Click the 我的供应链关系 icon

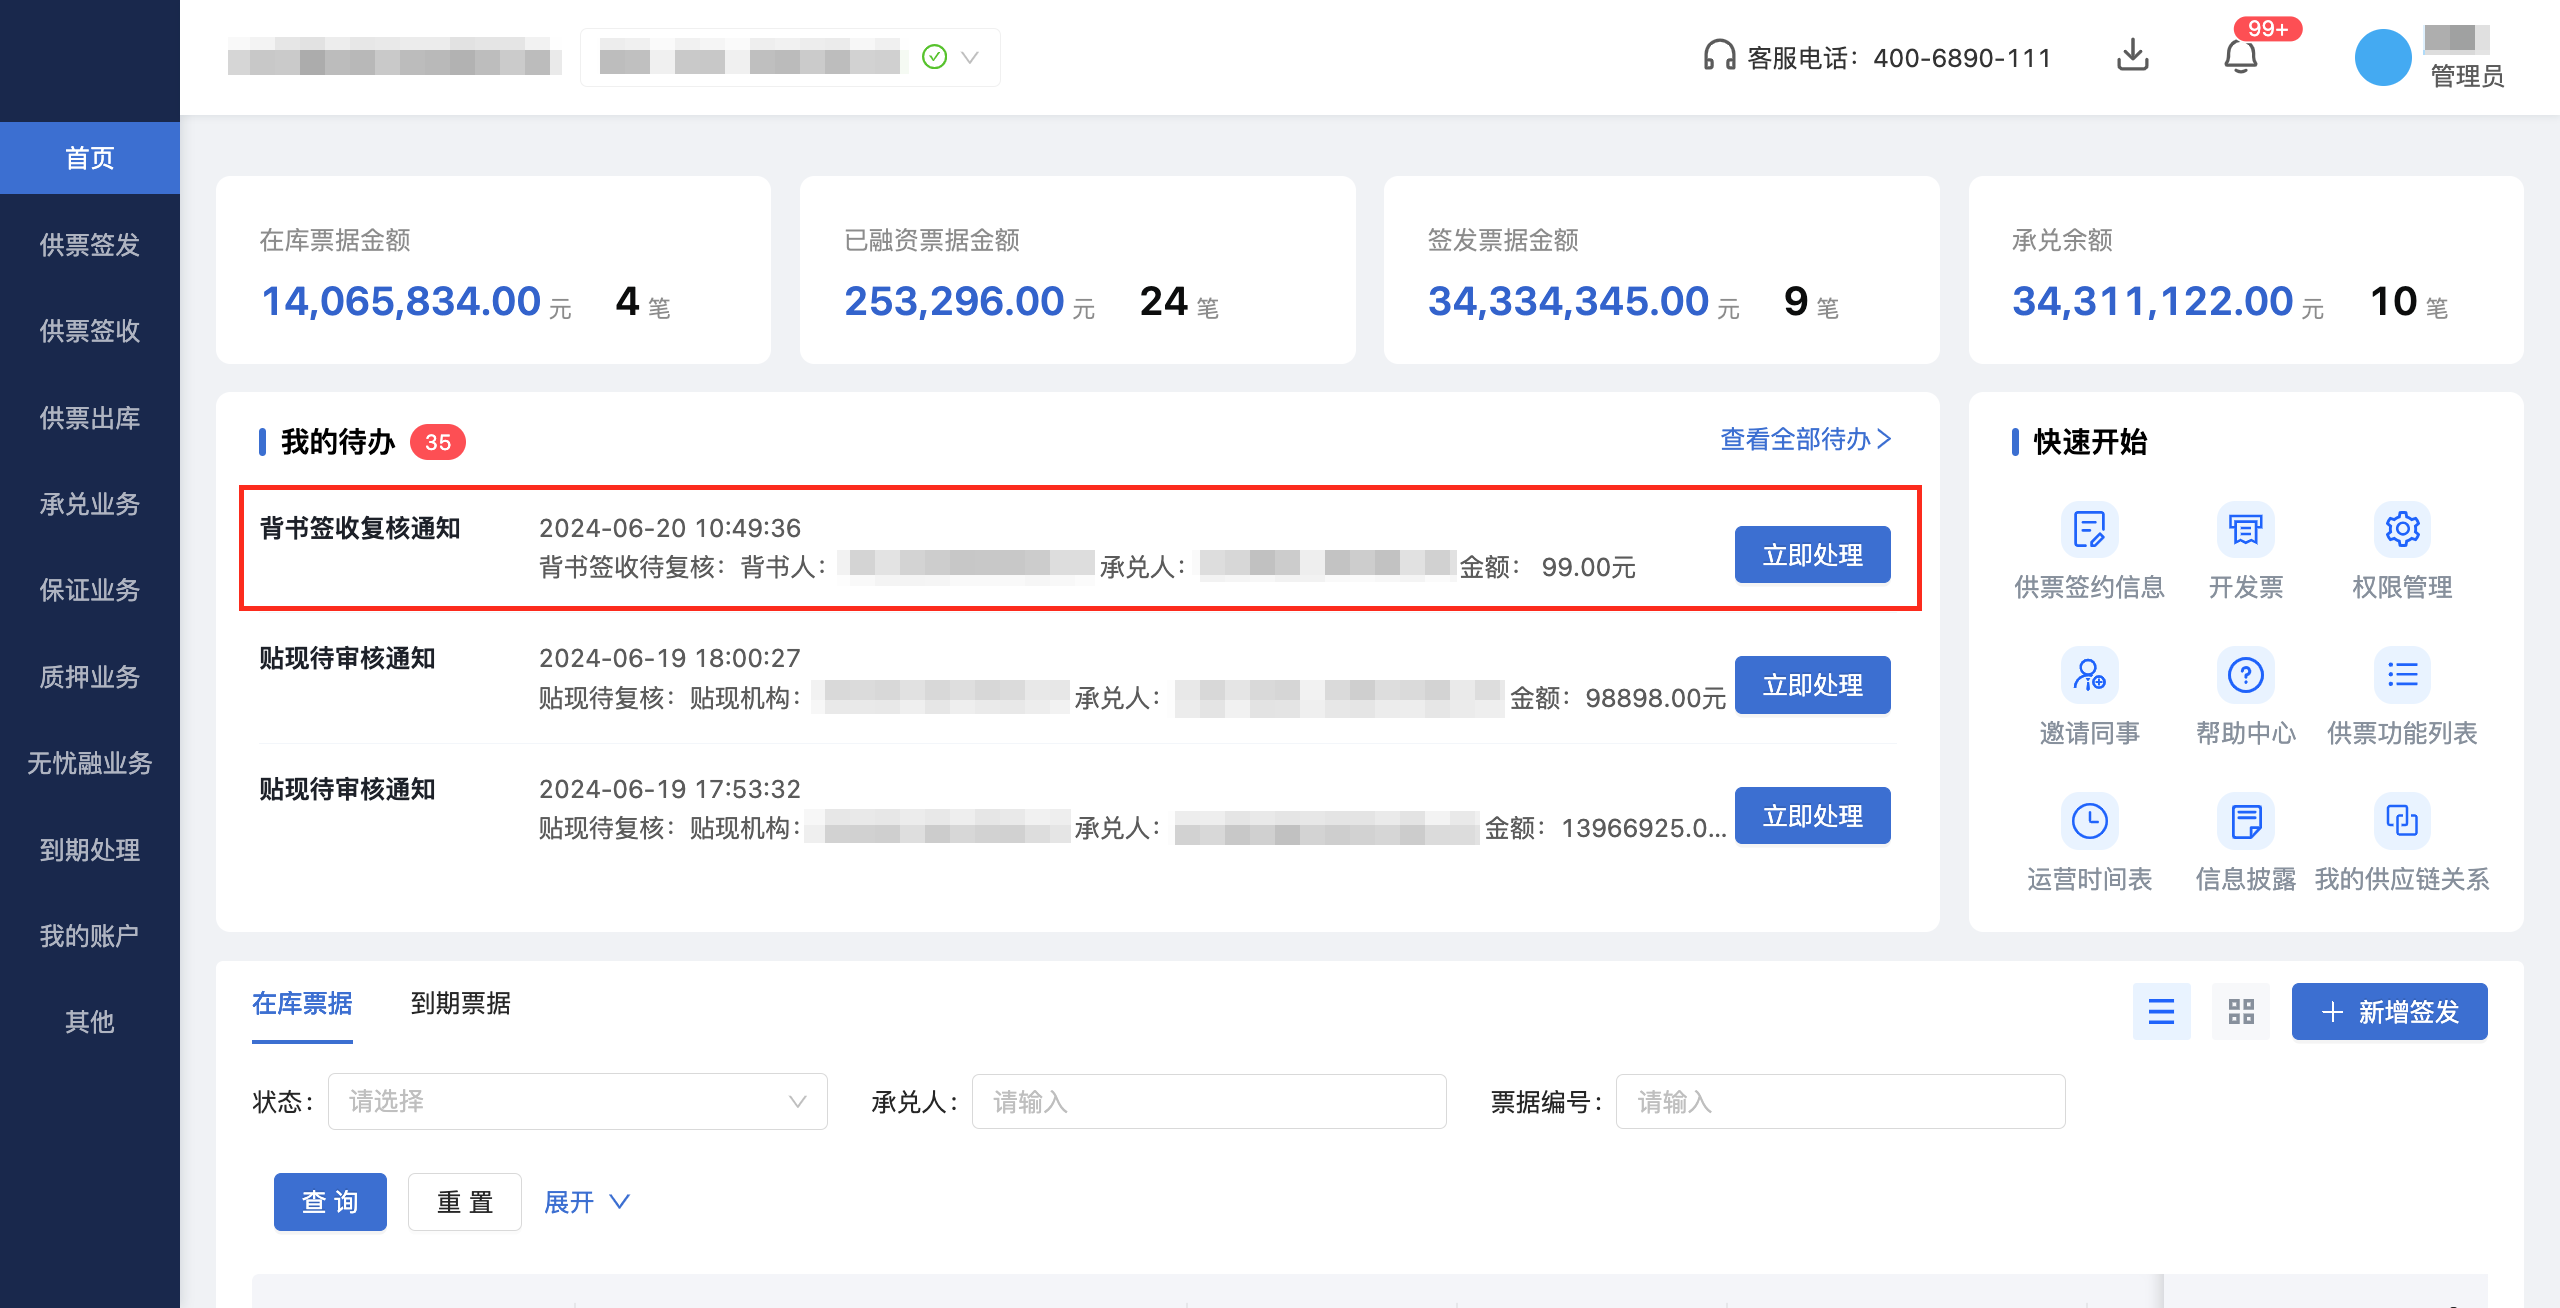pos(2402,822)
